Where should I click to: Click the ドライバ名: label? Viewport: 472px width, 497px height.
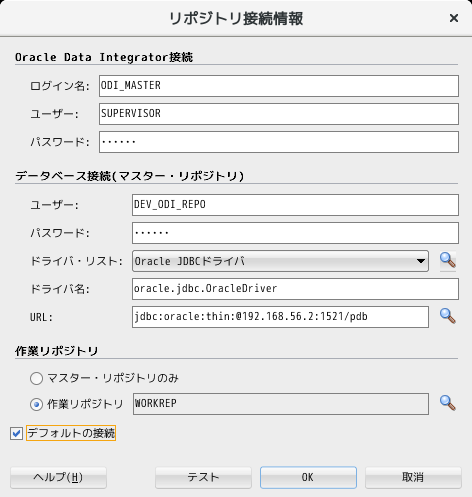point(60,289)
